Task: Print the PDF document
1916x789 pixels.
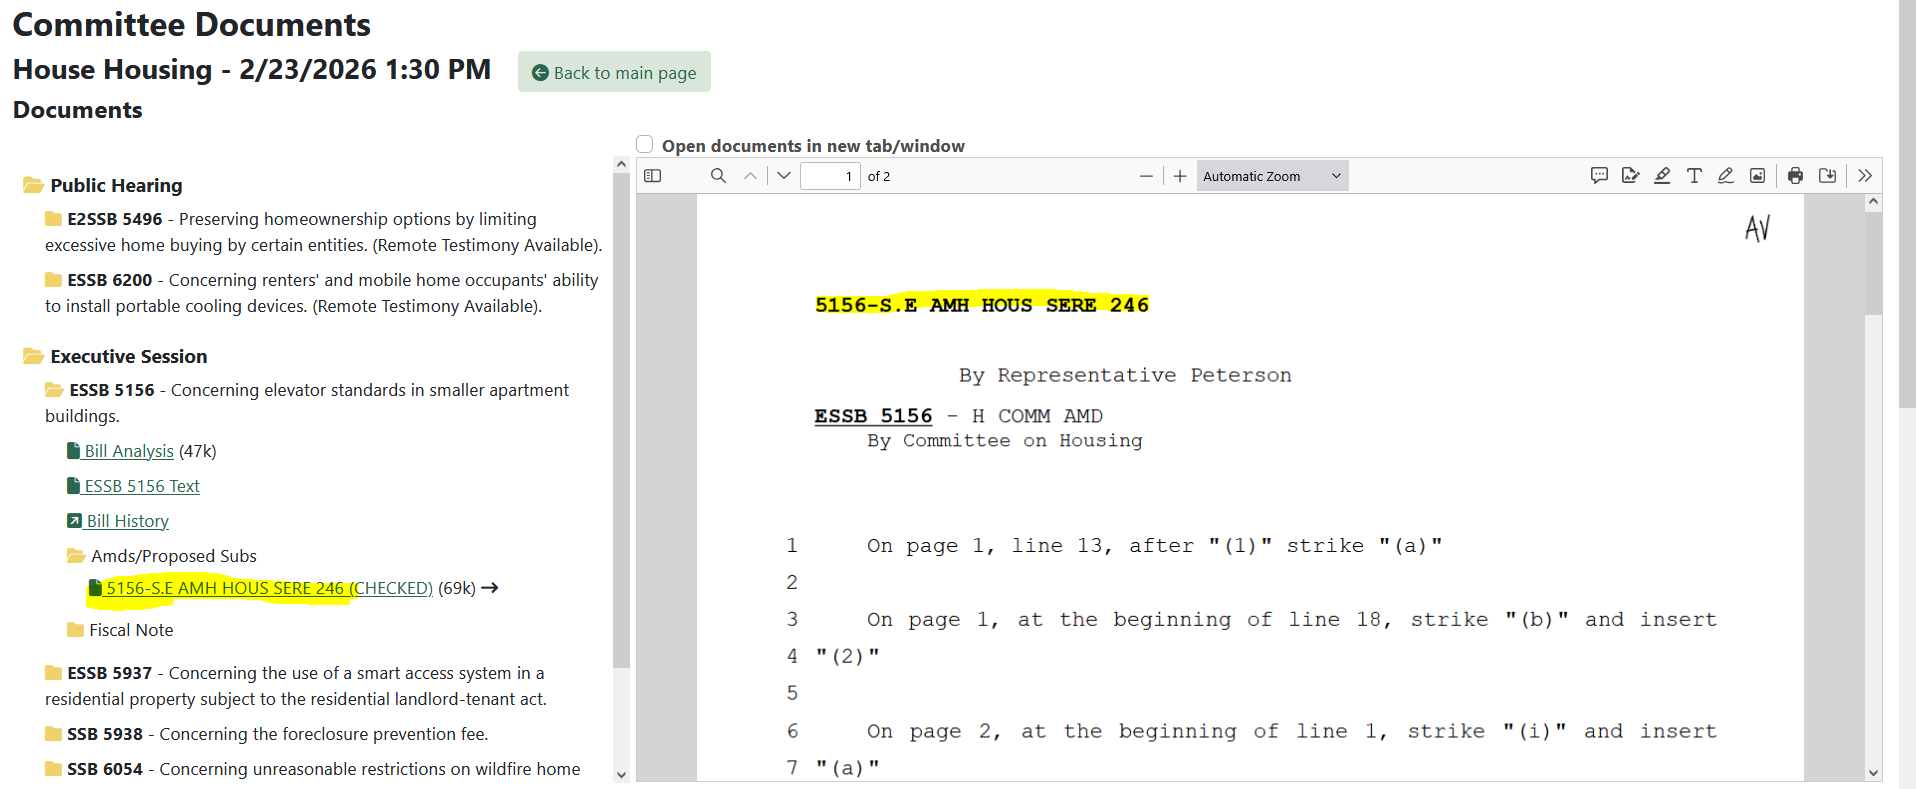Action: coord(1796,176)
